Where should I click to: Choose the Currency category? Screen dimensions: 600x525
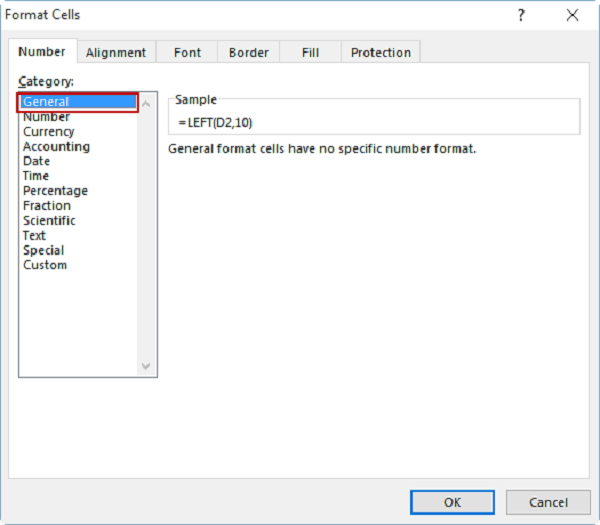pos(48,132)
